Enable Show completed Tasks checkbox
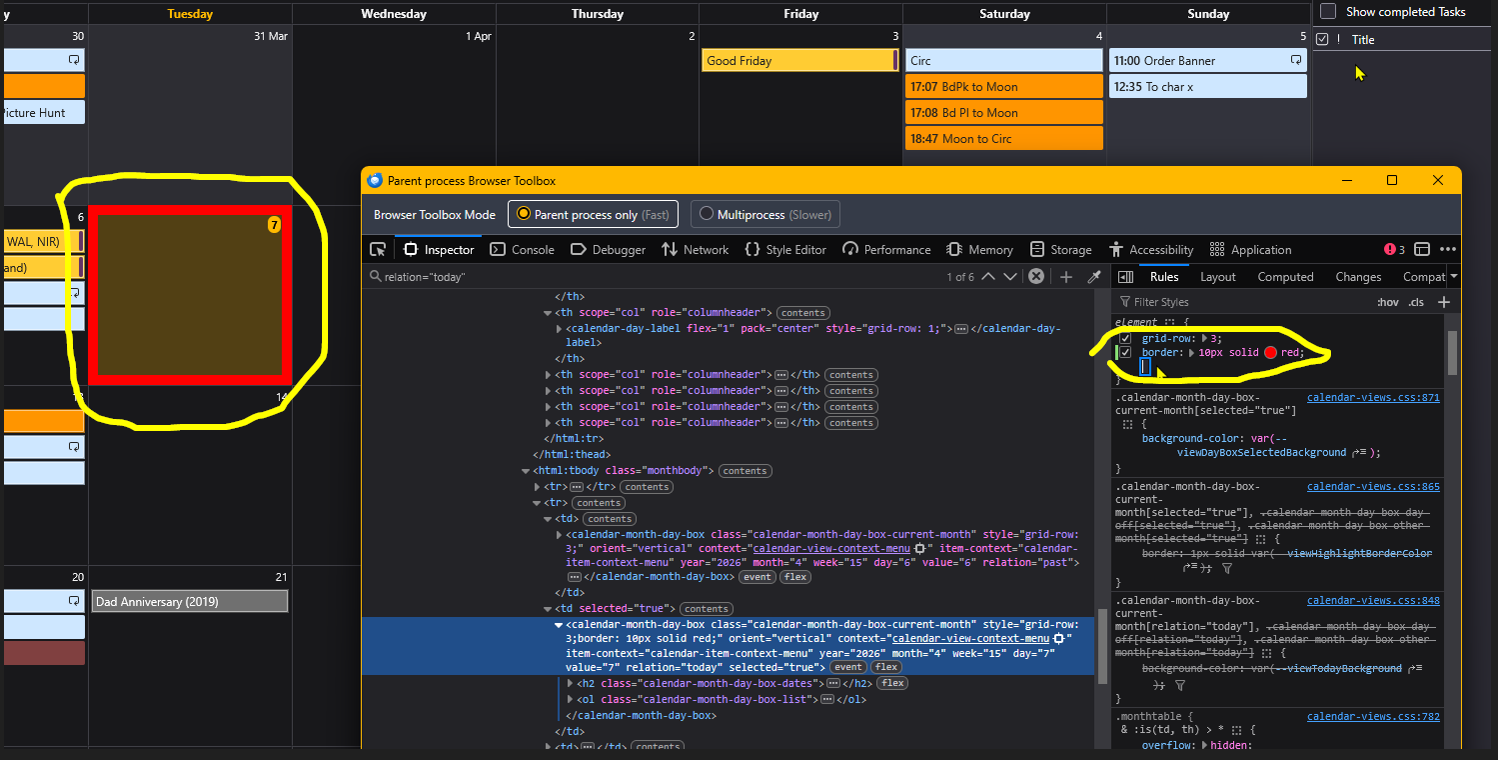This screenshot has width=1498, height=760. (x=1328, y=12)
